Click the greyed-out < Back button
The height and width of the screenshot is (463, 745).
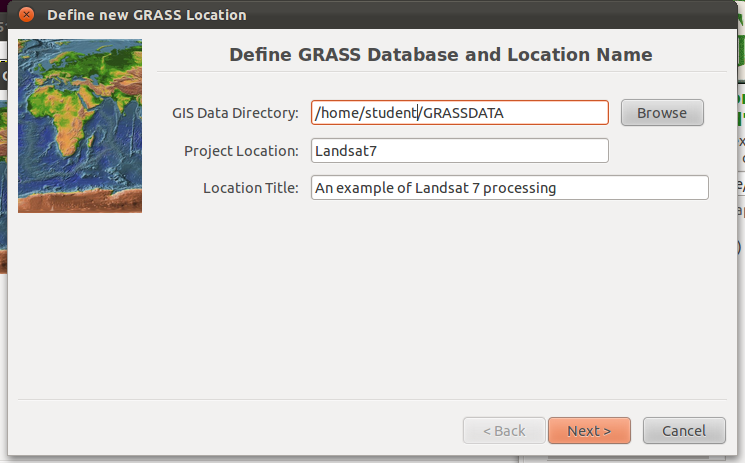[x=504, y=431]
